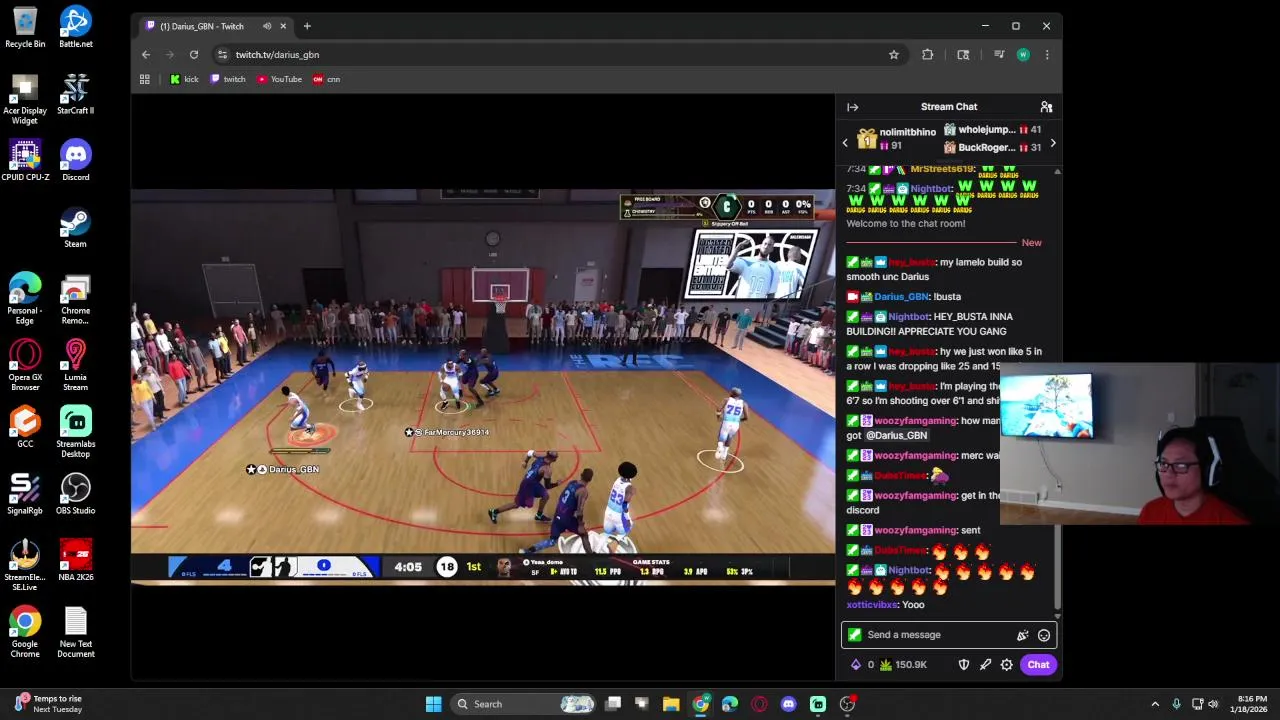
Task: Click Darius_GBN username in chat
Action: (x=901, y=297)
